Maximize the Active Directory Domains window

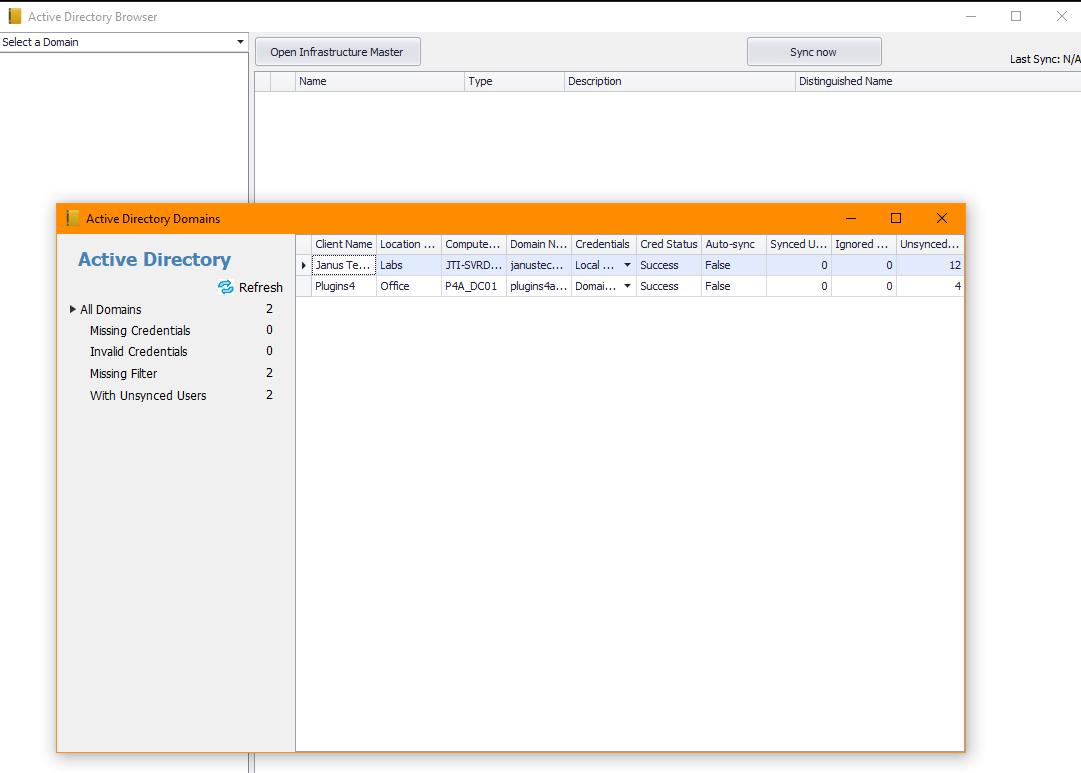[x=896, y=218]
